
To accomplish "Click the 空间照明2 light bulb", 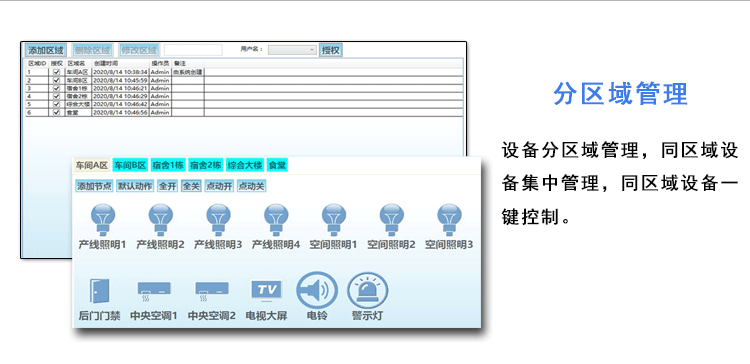I will tap(391, 220).
